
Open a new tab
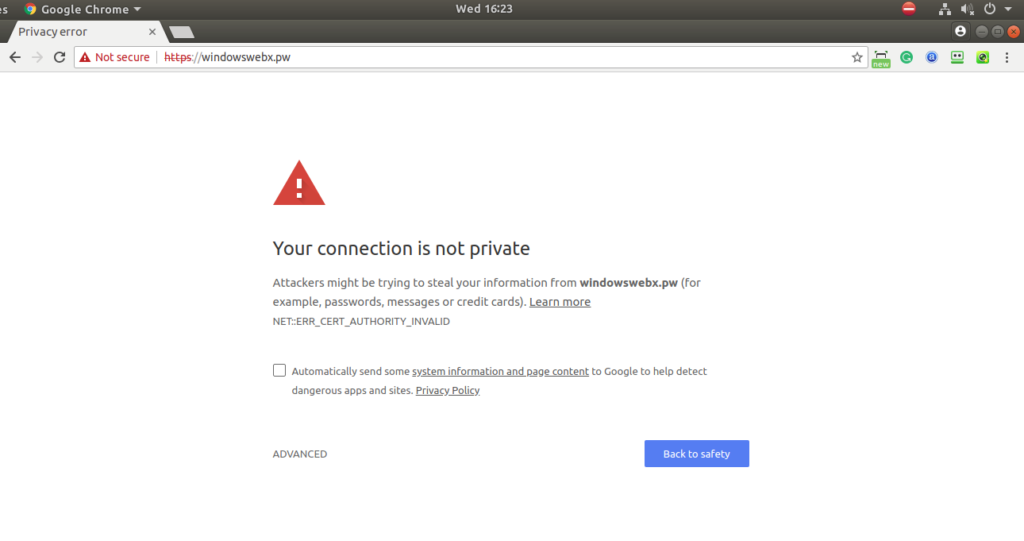pos(181,33)
